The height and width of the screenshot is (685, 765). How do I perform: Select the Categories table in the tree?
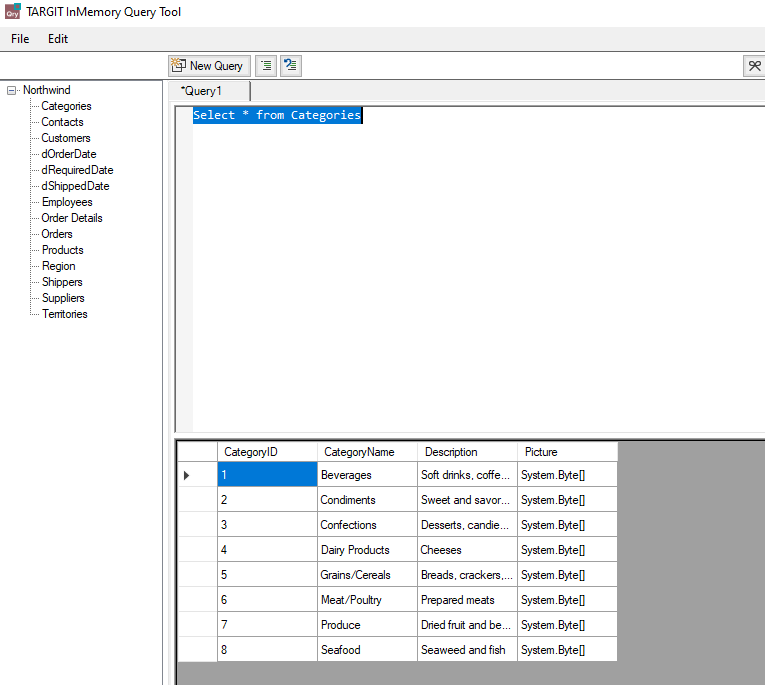tap(66, 106)
